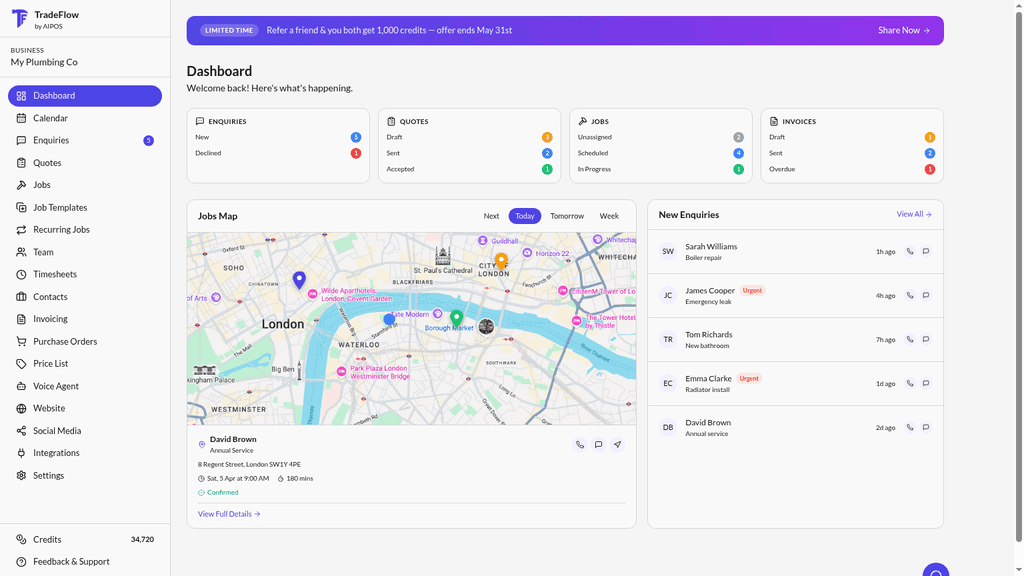The height and width of the screenshot is (576, 1024).
Task: Call Sarah Williams using phone icon
Action: tap(910, 251)
